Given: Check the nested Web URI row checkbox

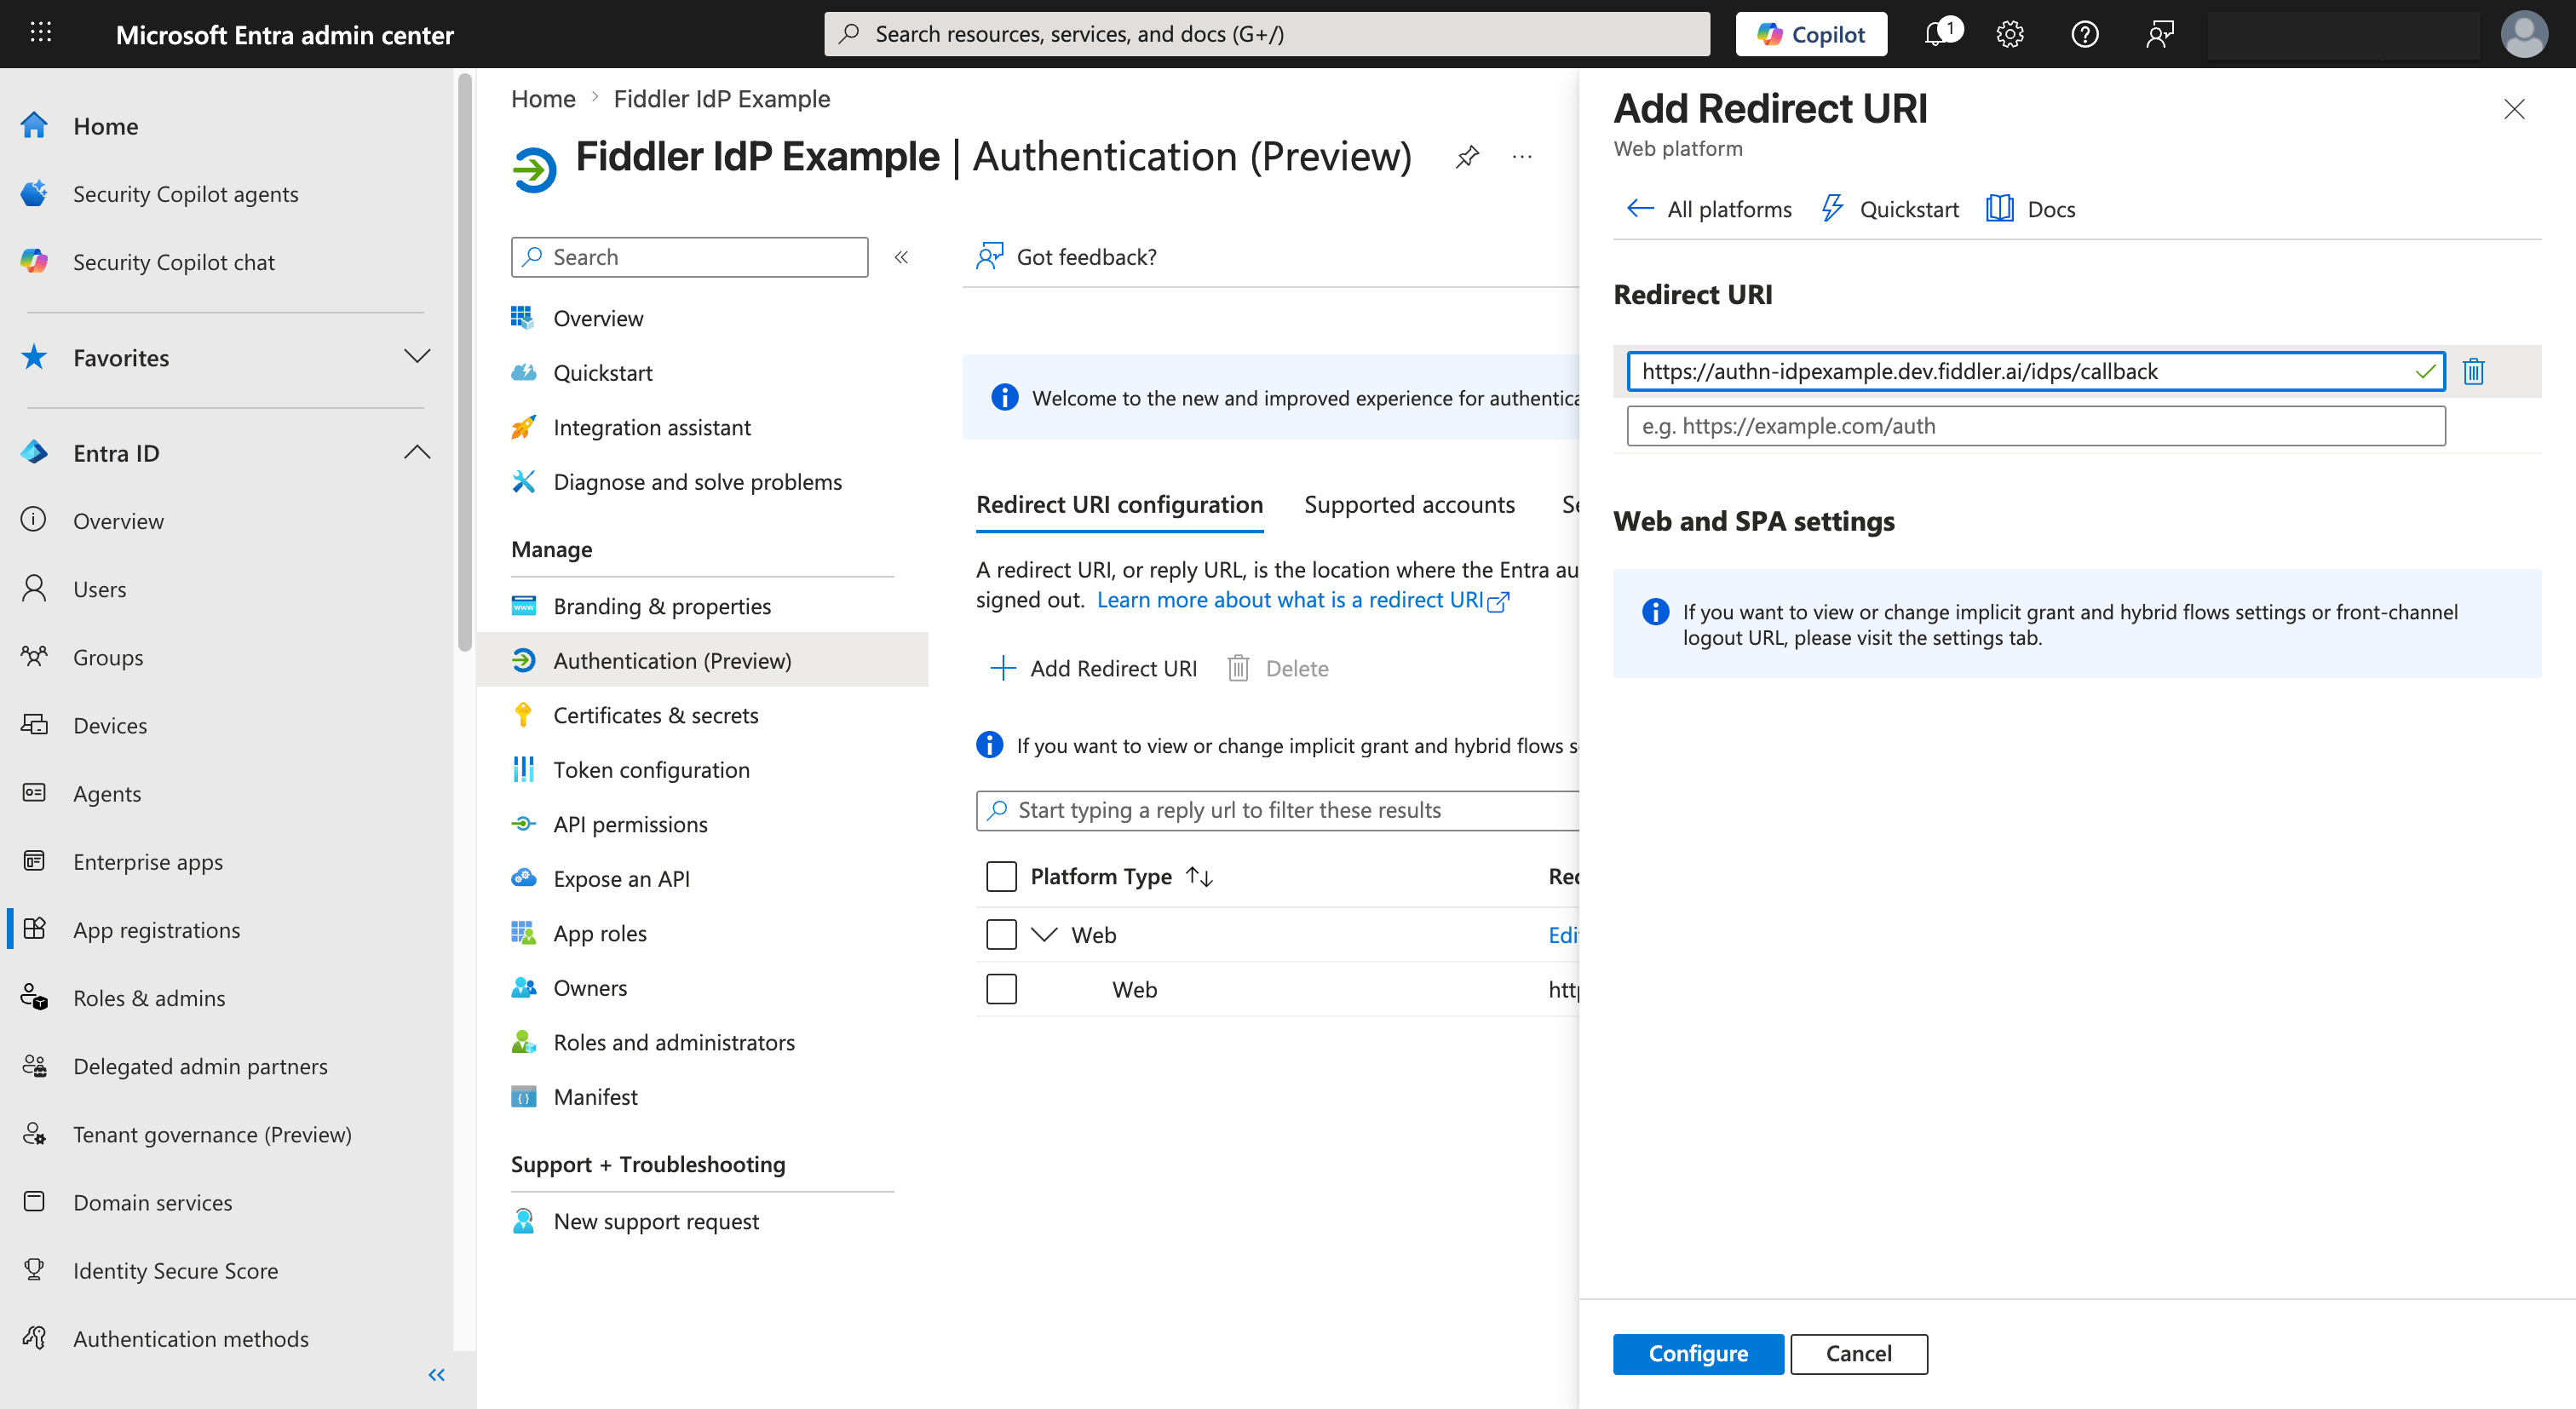Looking at the screenshot, I should [1001, 989].
